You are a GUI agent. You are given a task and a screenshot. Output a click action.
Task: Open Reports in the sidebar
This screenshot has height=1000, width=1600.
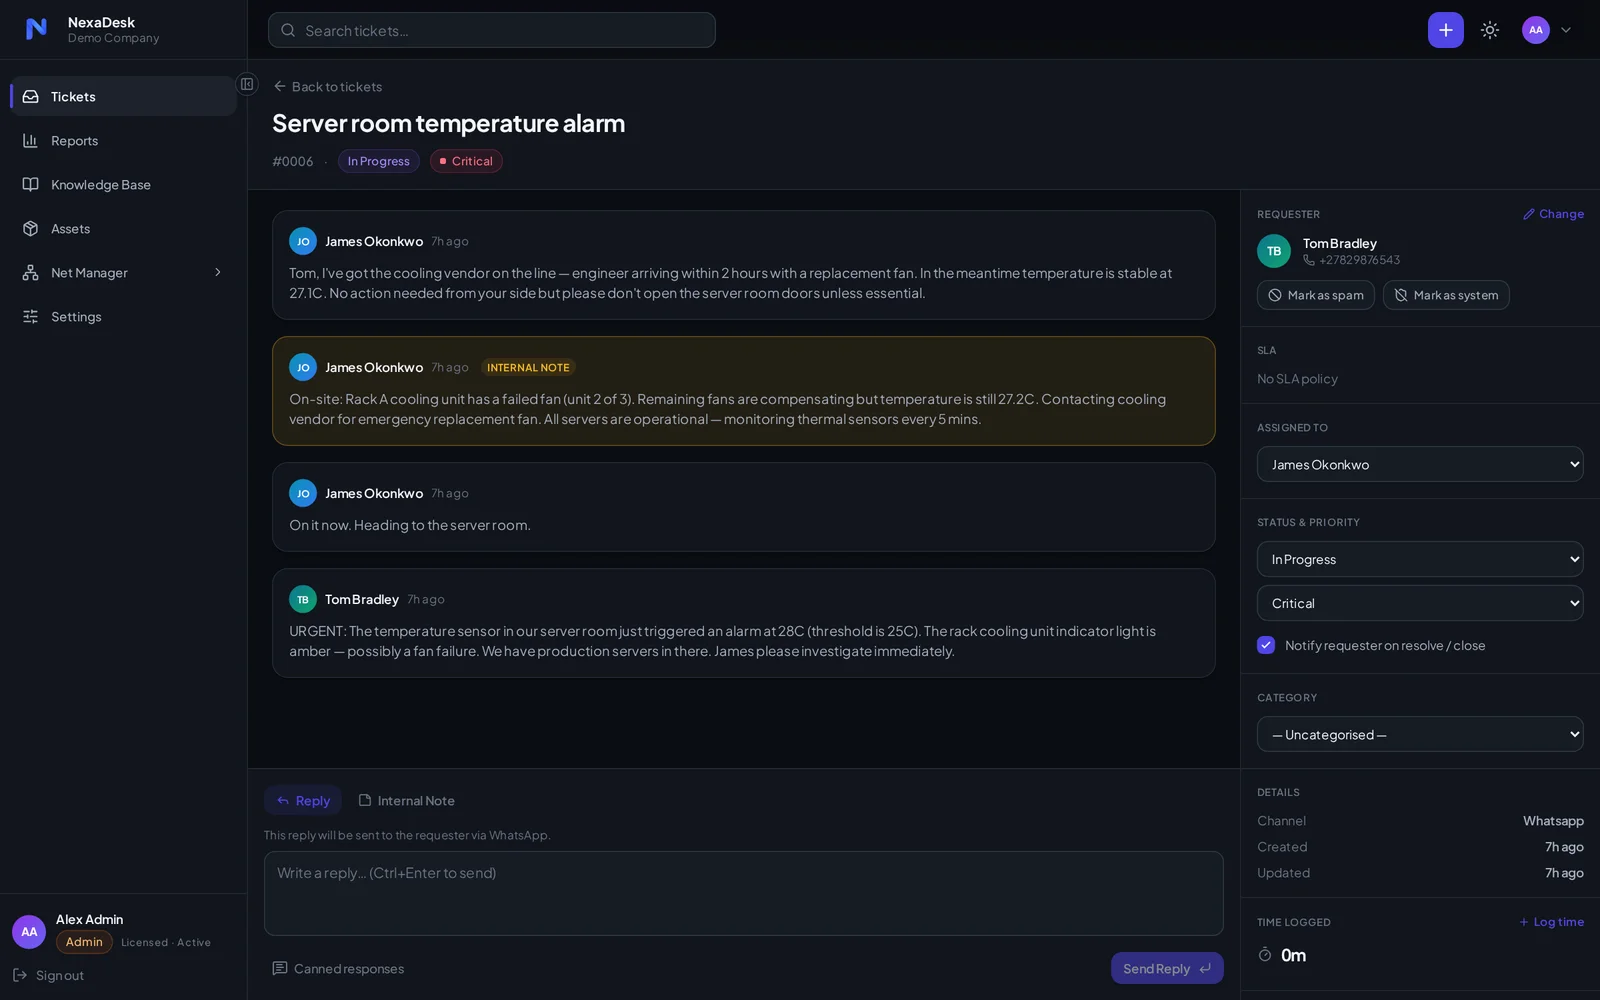tap(123, 140)
